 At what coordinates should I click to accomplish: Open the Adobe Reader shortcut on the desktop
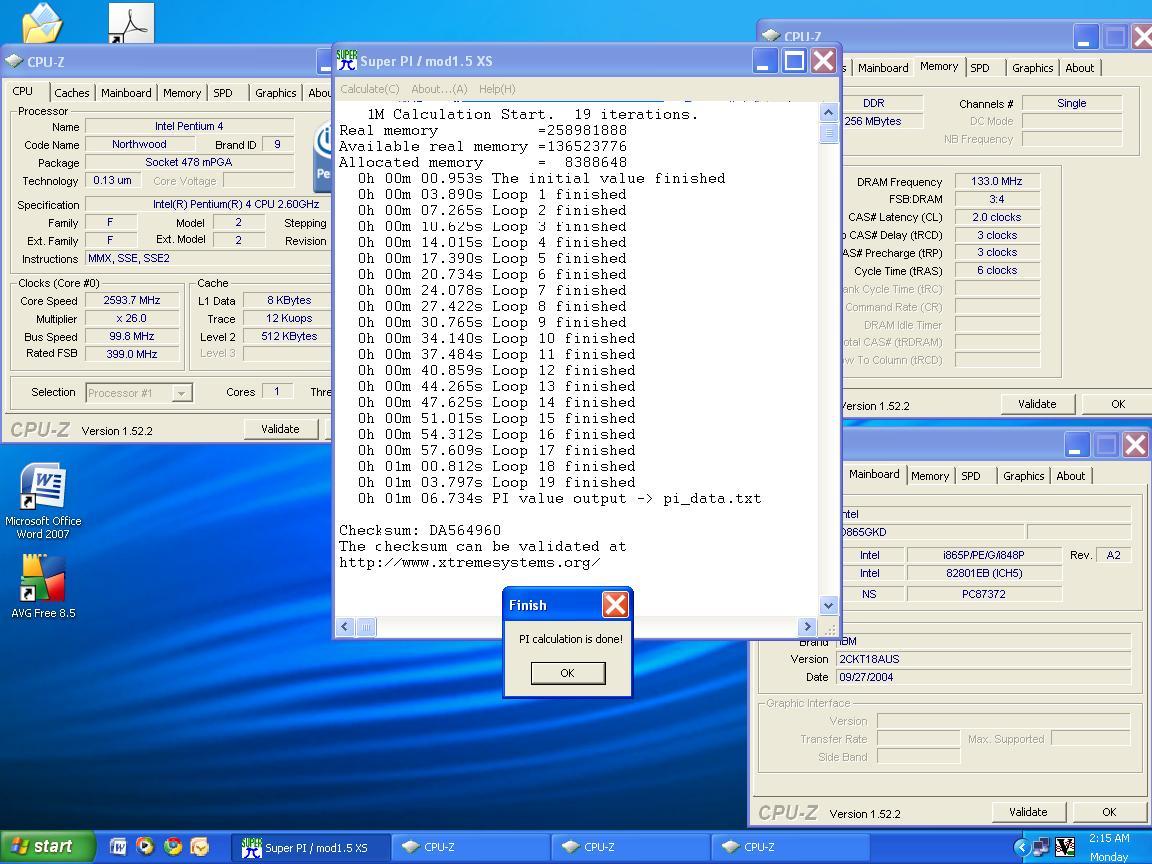click(132, 23)
